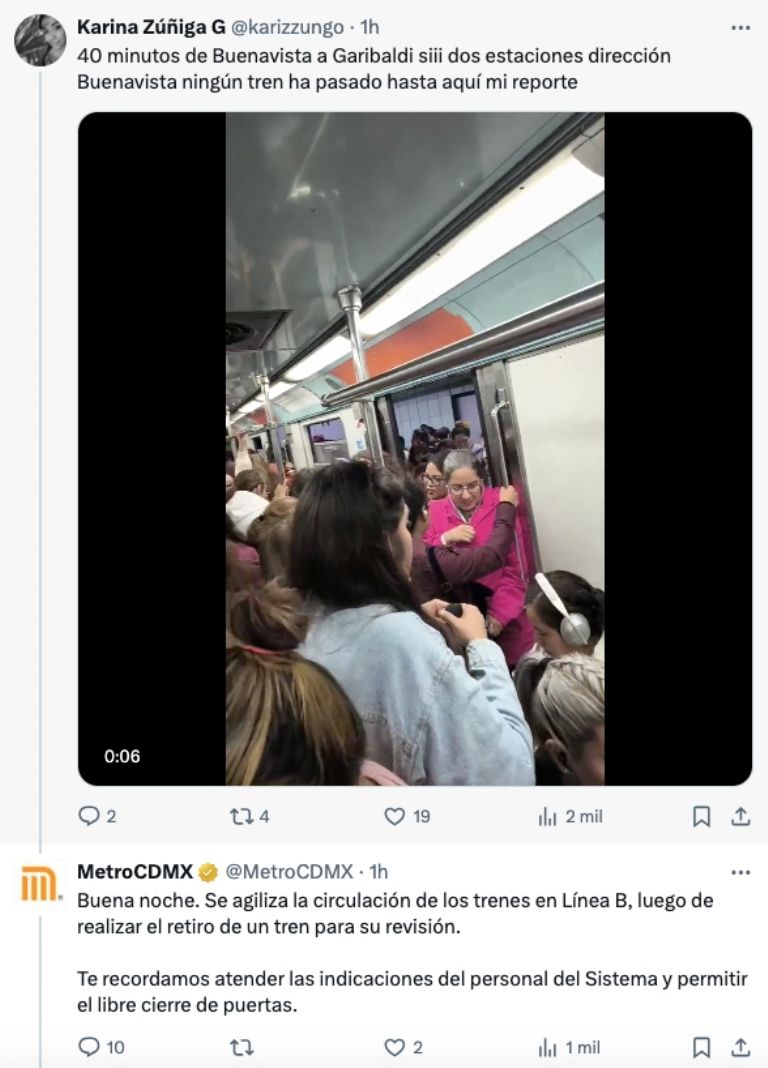The image size is (768, 1068).
Task: Play the crowded metro video
Action: 415,449
